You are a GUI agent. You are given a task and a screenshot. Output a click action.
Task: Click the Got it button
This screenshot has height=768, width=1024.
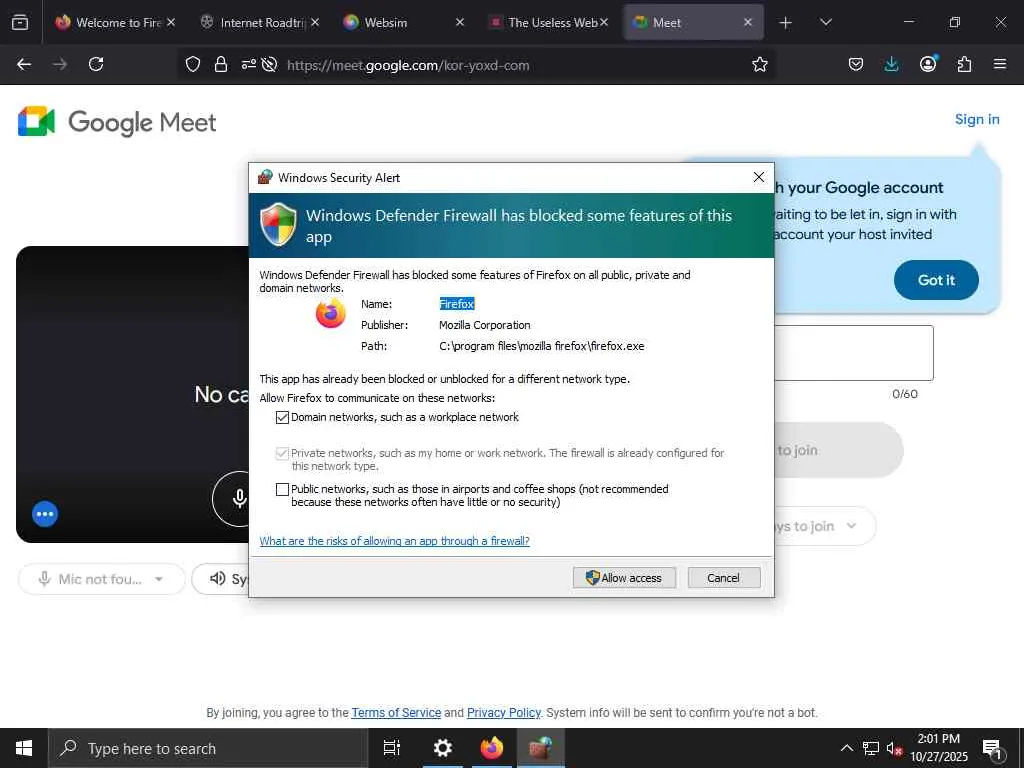(936, 280)
